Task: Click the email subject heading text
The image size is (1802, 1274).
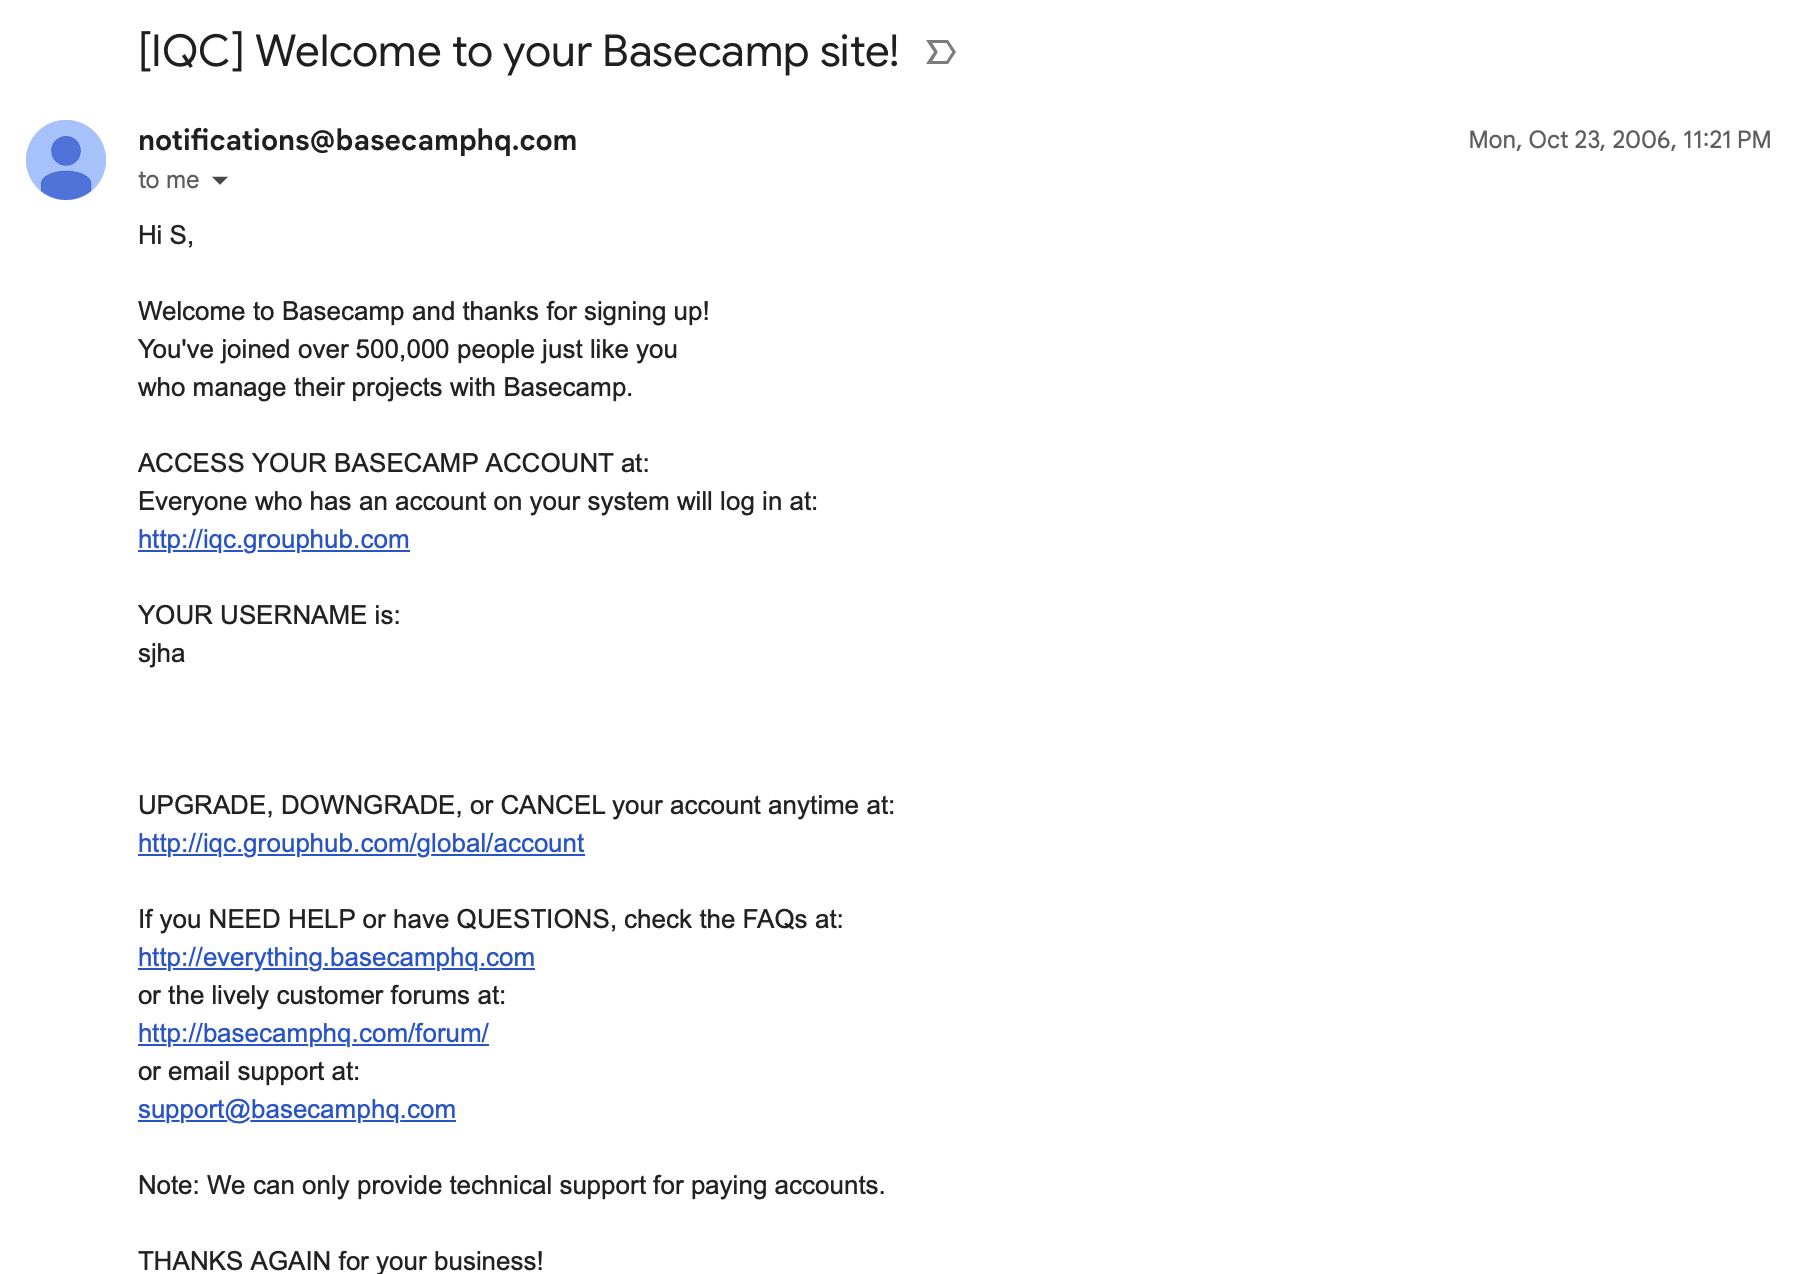Action: tap(518, 52)
